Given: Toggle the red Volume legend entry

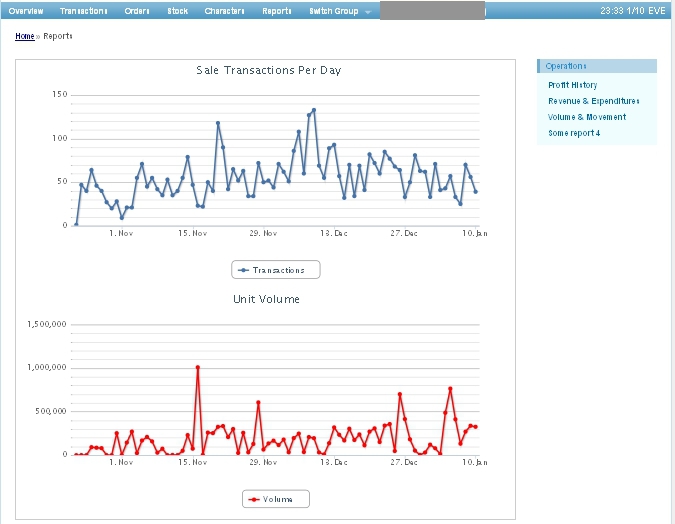Looking at the screenshot, I should (276, 499).
